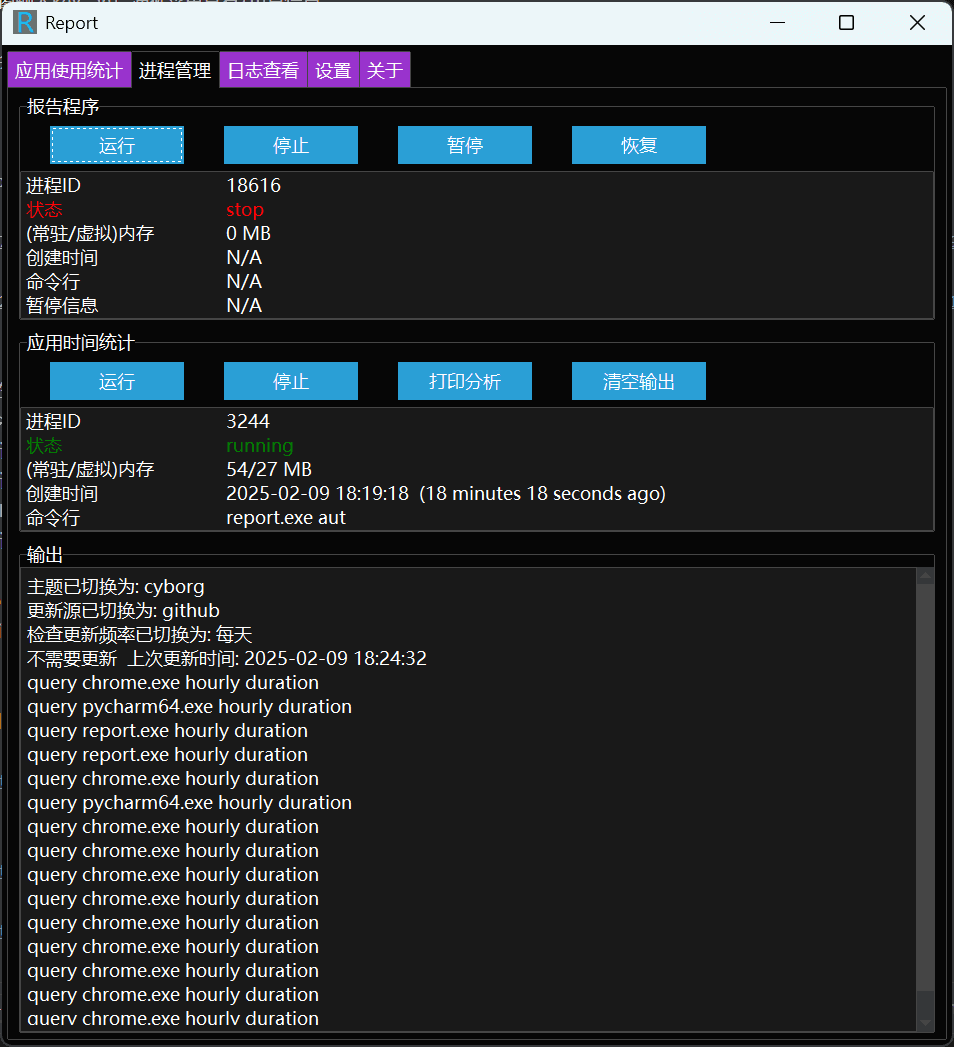Click the 恢复 button
This screenshot has width=954, height=1047.
coord(639,145)
